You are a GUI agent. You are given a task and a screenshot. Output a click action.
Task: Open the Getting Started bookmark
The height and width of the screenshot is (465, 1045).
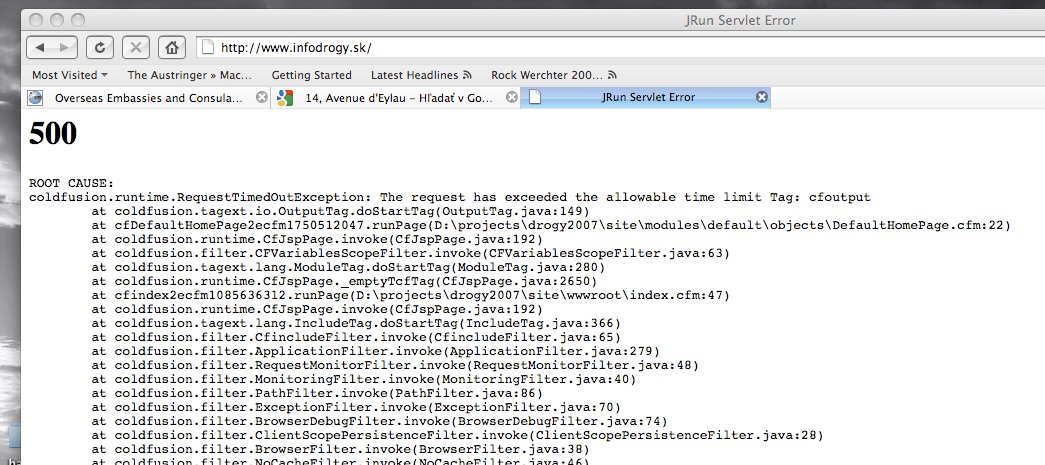311,75
